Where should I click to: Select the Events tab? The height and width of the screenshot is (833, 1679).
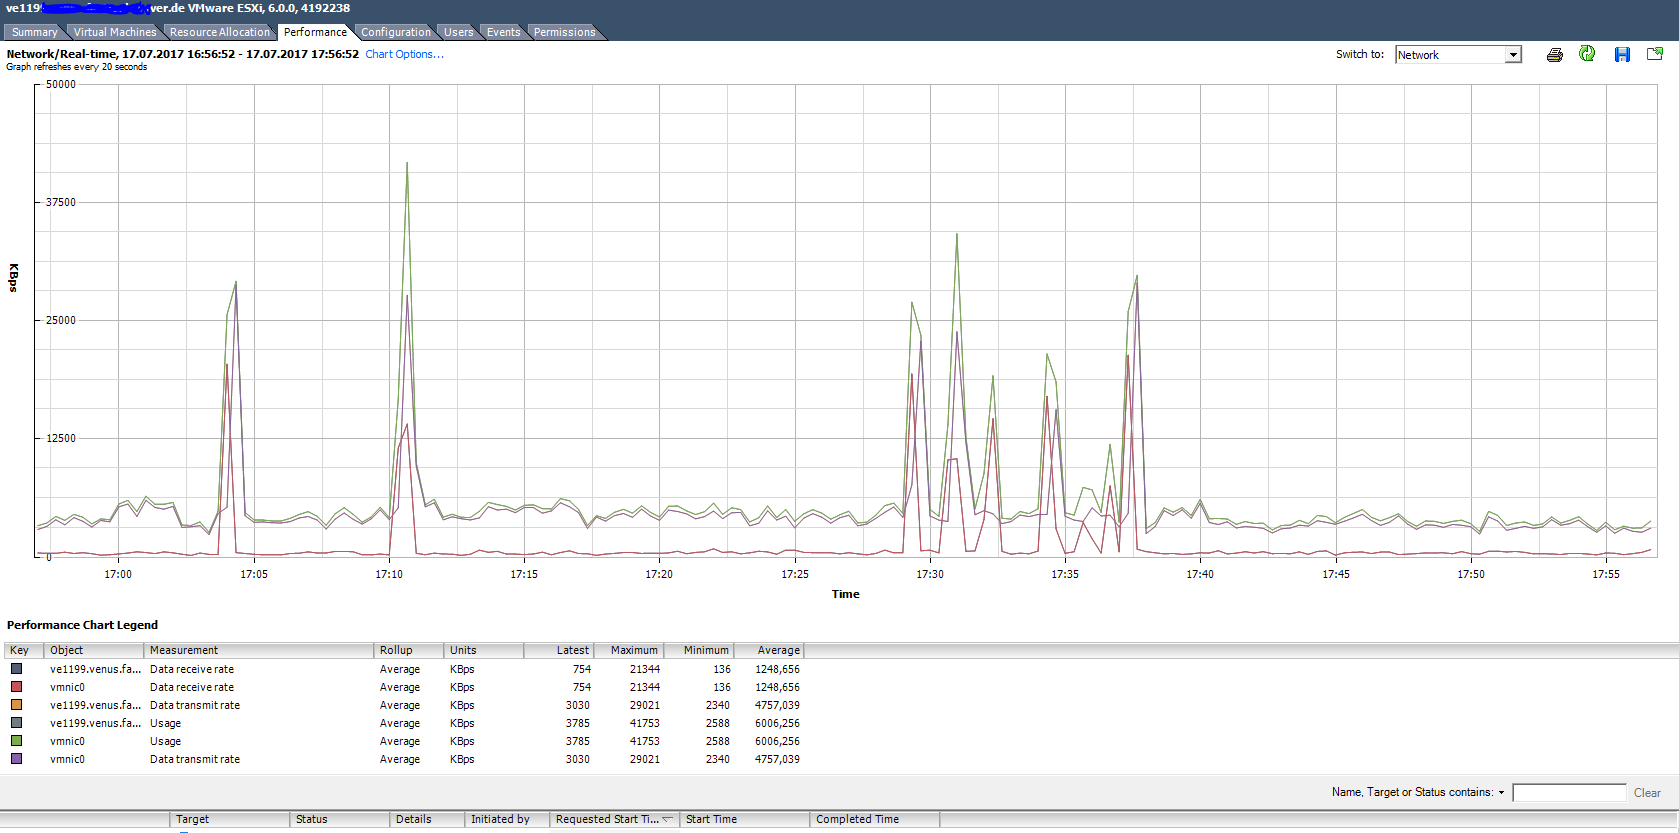click(x=503, y=32)
